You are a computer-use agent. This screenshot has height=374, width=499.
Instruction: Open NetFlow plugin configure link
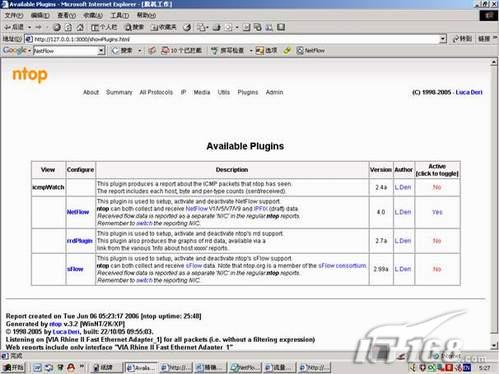[x=78, y=212]
